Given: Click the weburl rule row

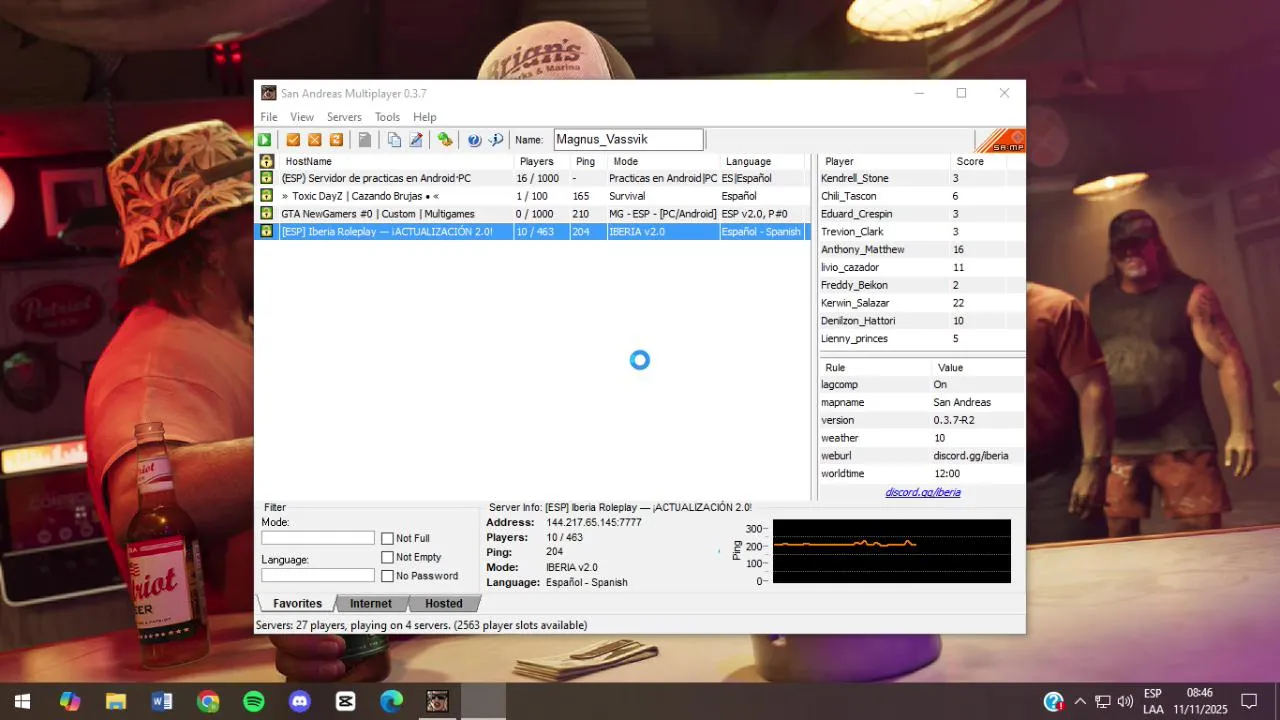Looking at the screenshot, I should [x=921, y=456].
